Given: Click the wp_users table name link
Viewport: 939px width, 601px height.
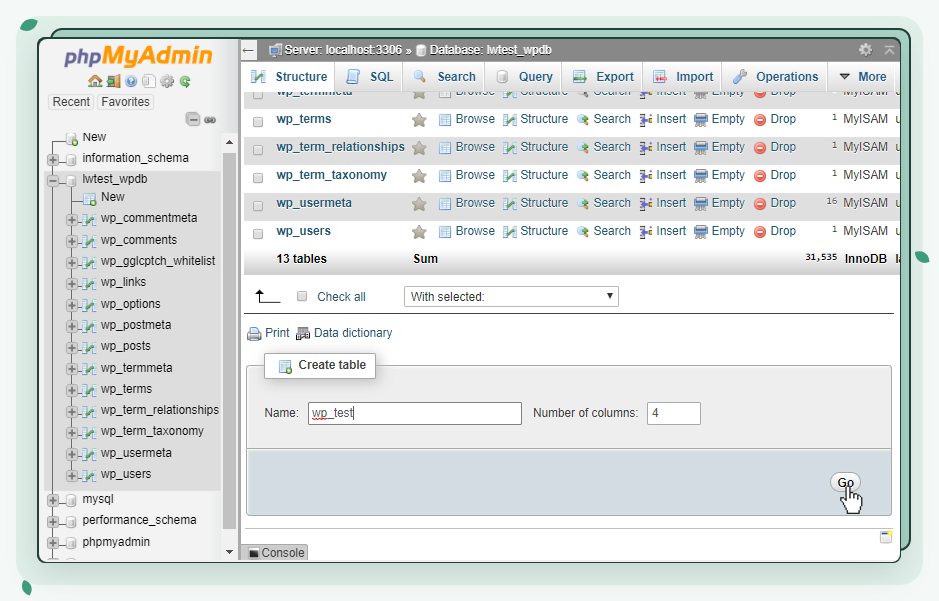Looking at the screenshot, I should click(304, 231).
